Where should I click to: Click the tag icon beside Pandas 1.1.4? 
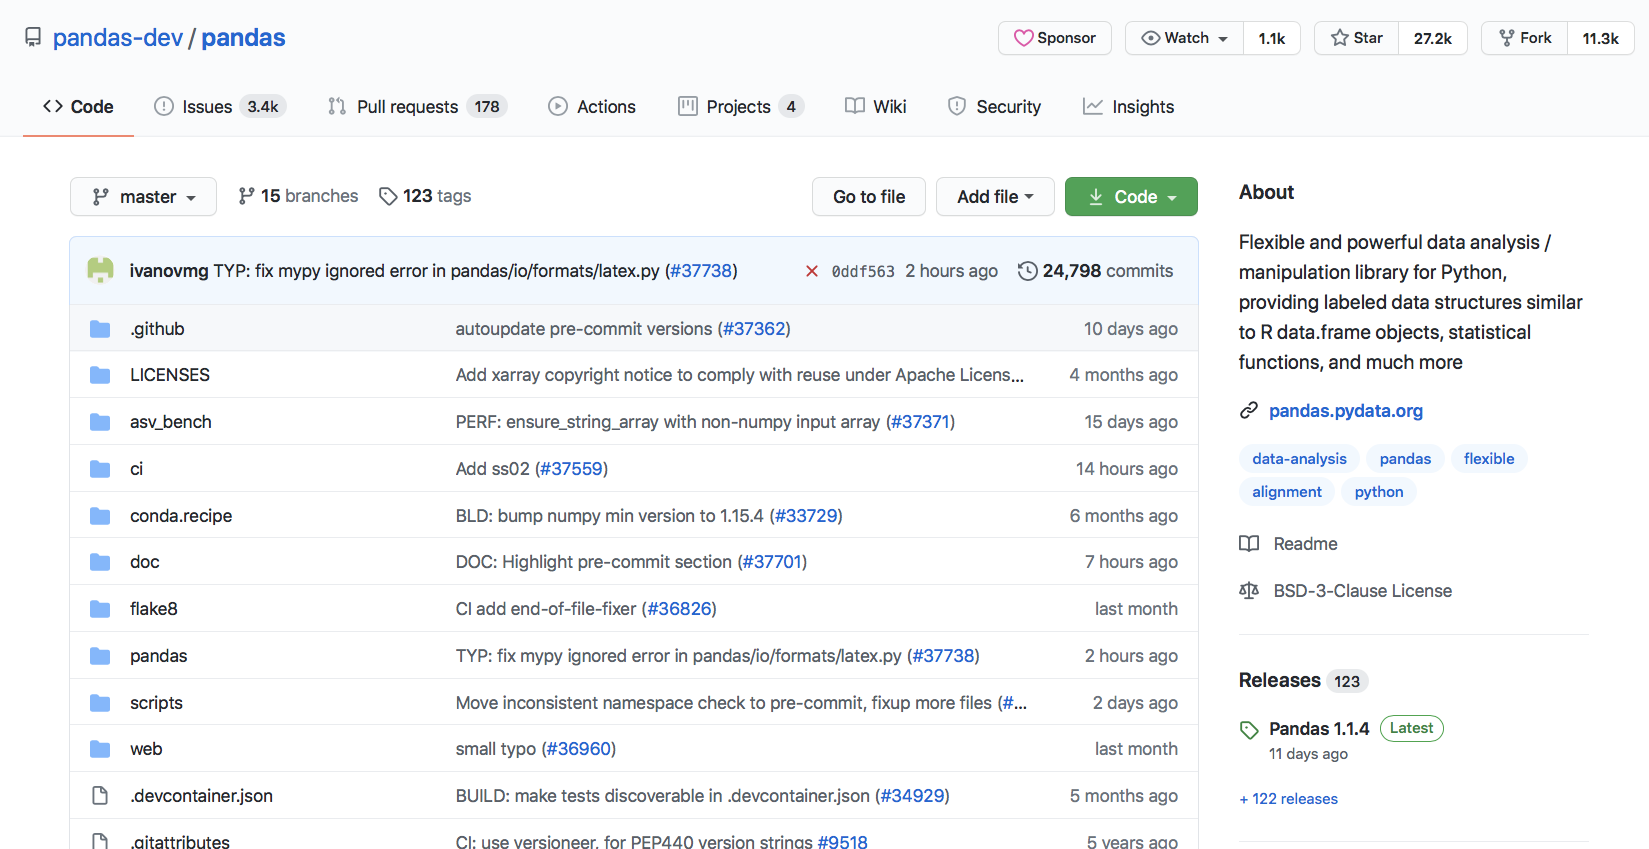click(x=1249, y=730)
